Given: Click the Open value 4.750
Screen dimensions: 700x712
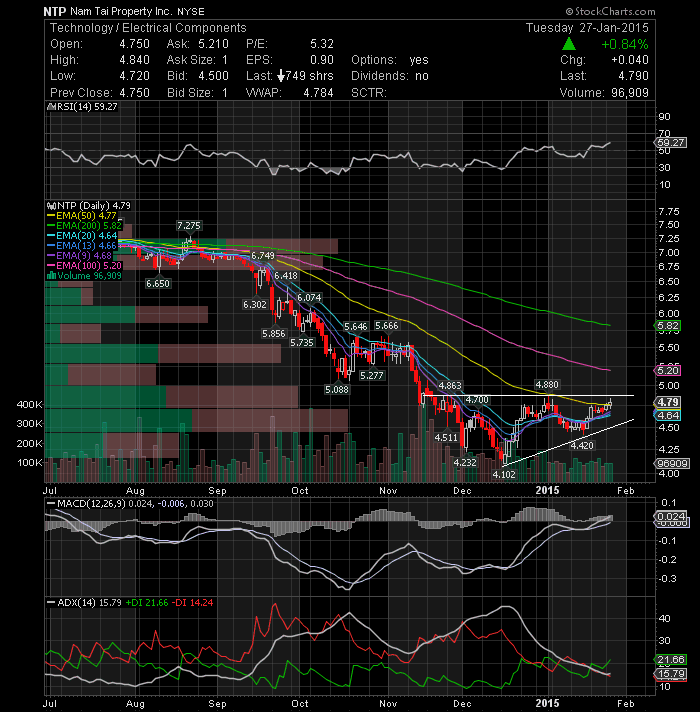Looking at the screenshot, I should [134, 44].
